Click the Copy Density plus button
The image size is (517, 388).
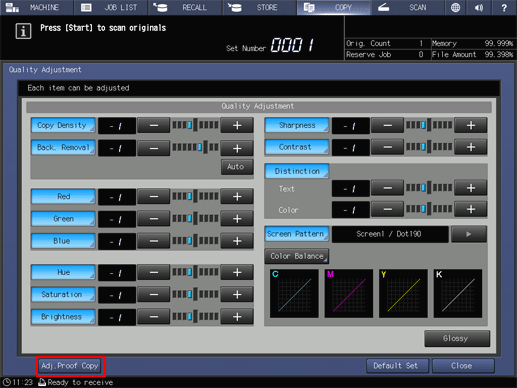[237, 125]
